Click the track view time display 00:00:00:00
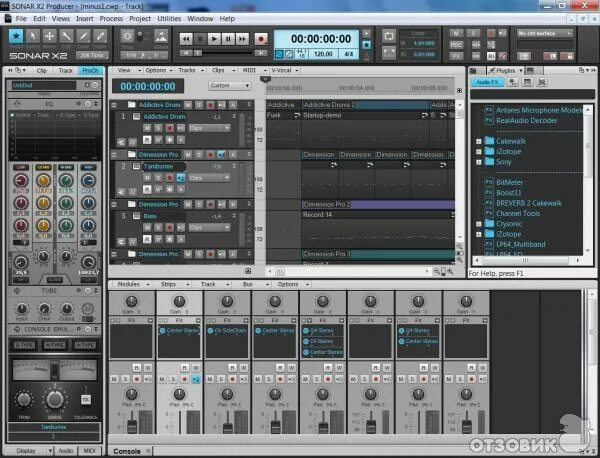The image size is (600, 458). [148, 86]
